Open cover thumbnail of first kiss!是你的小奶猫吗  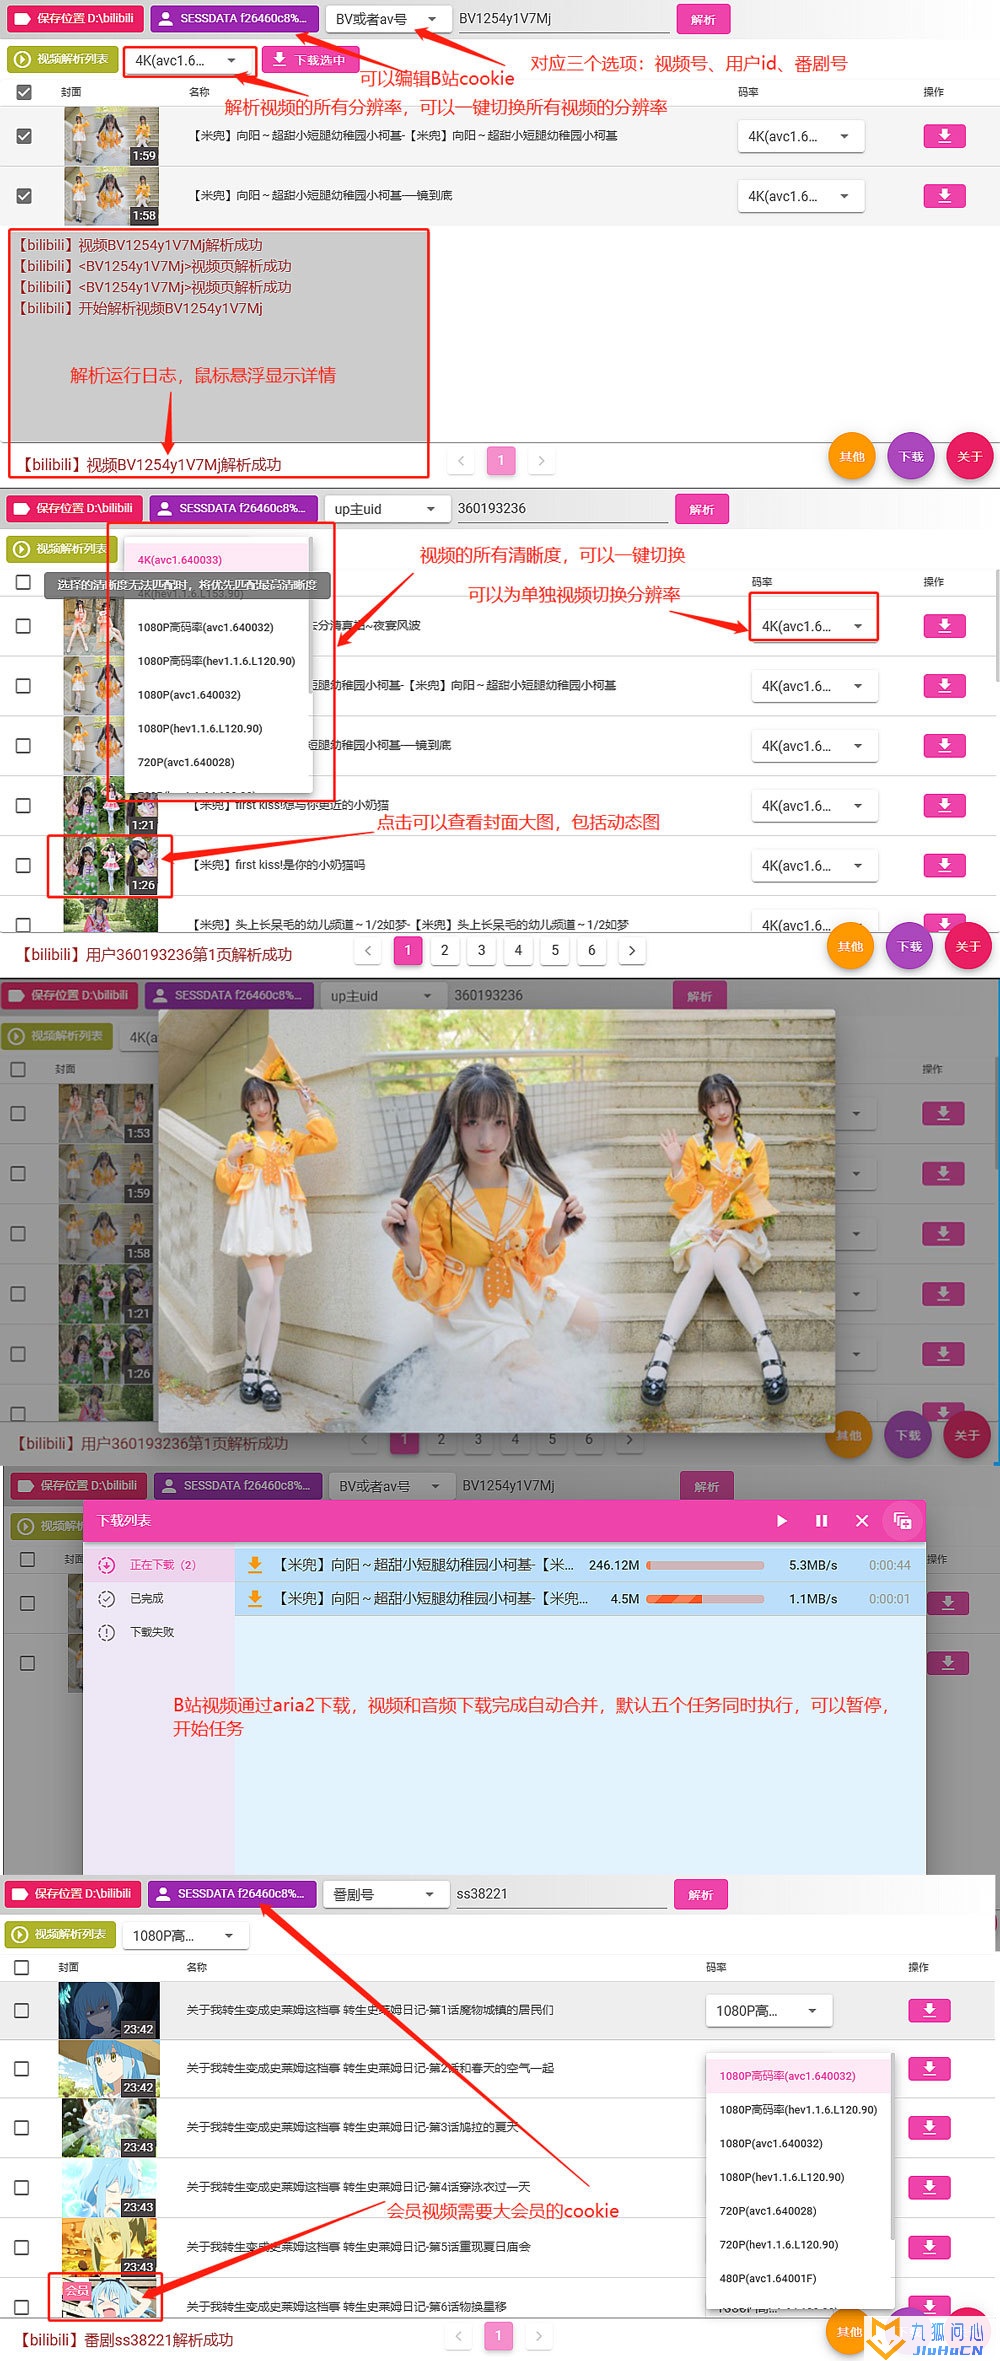tap(110, 866)
